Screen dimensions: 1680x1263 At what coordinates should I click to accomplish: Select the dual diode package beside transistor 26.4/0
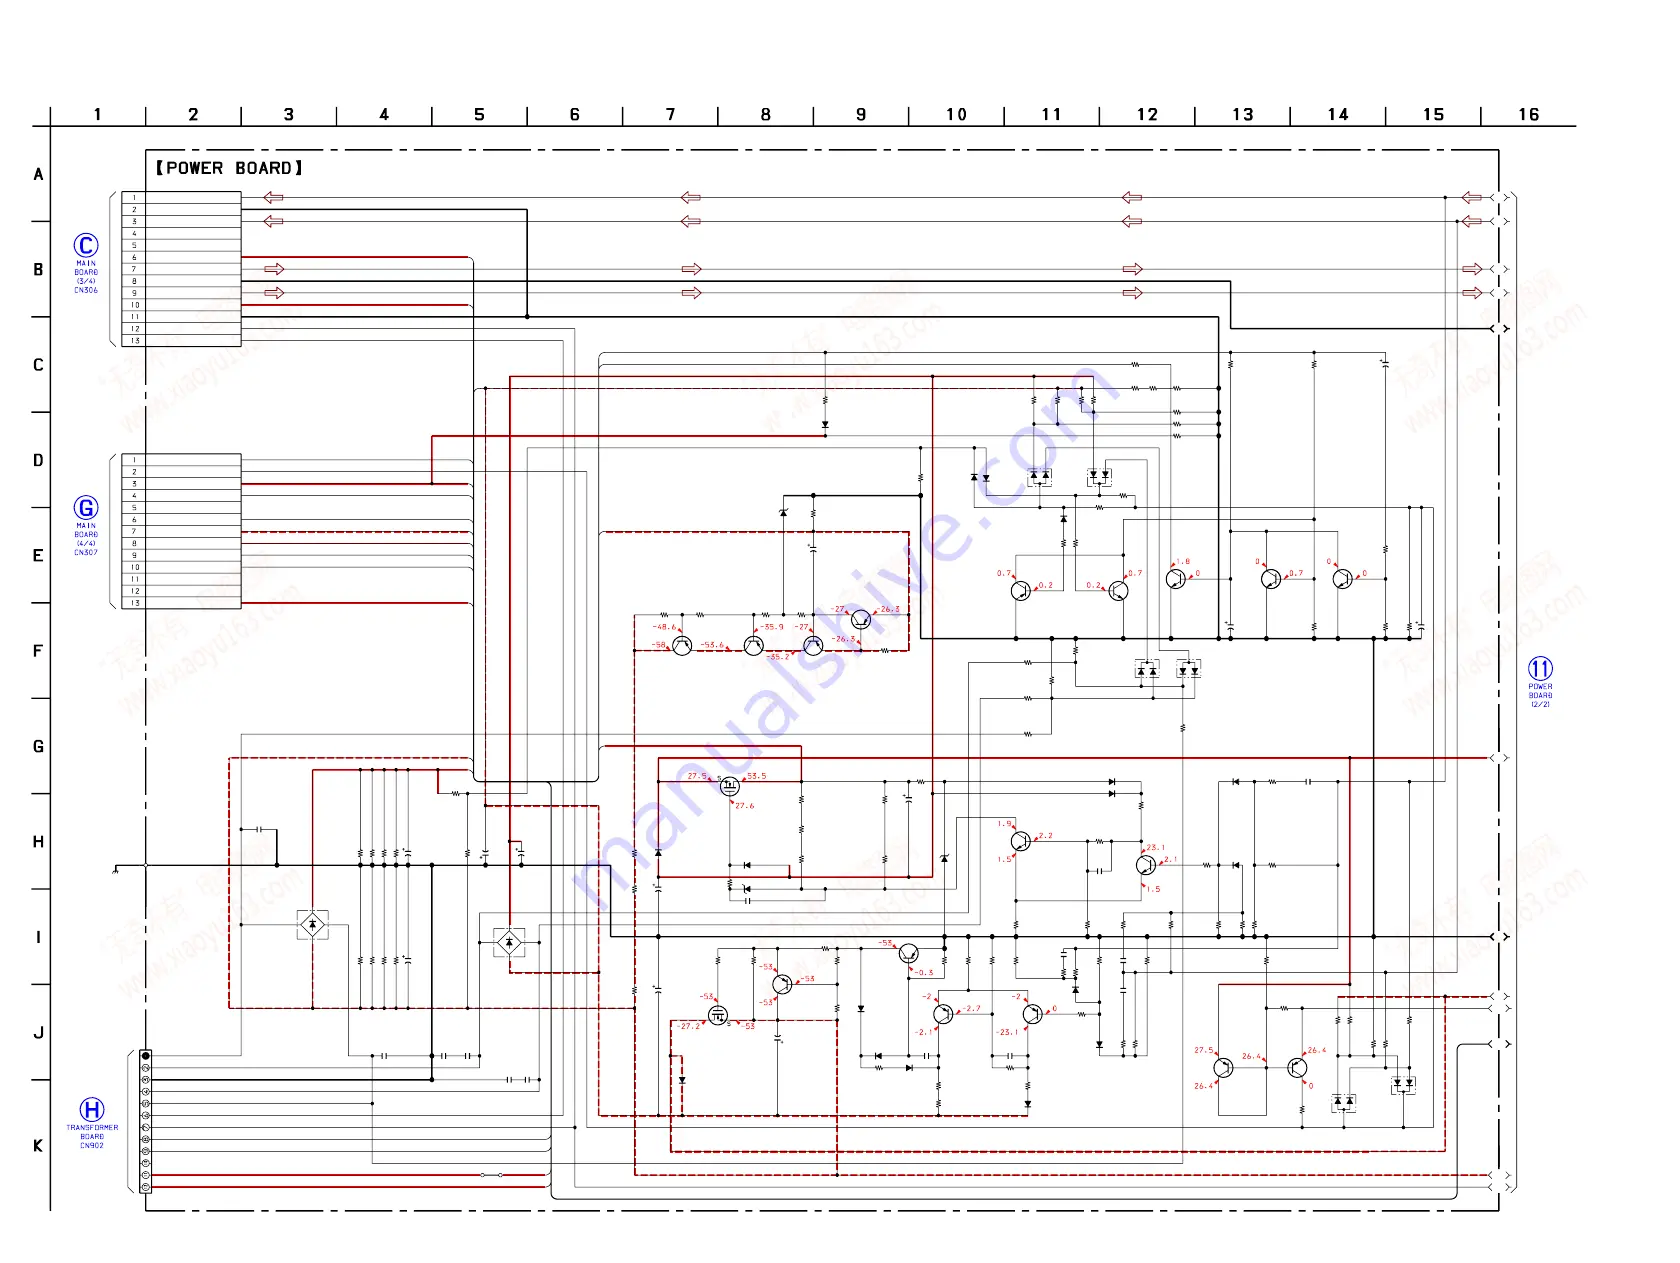(1344, 1102)
